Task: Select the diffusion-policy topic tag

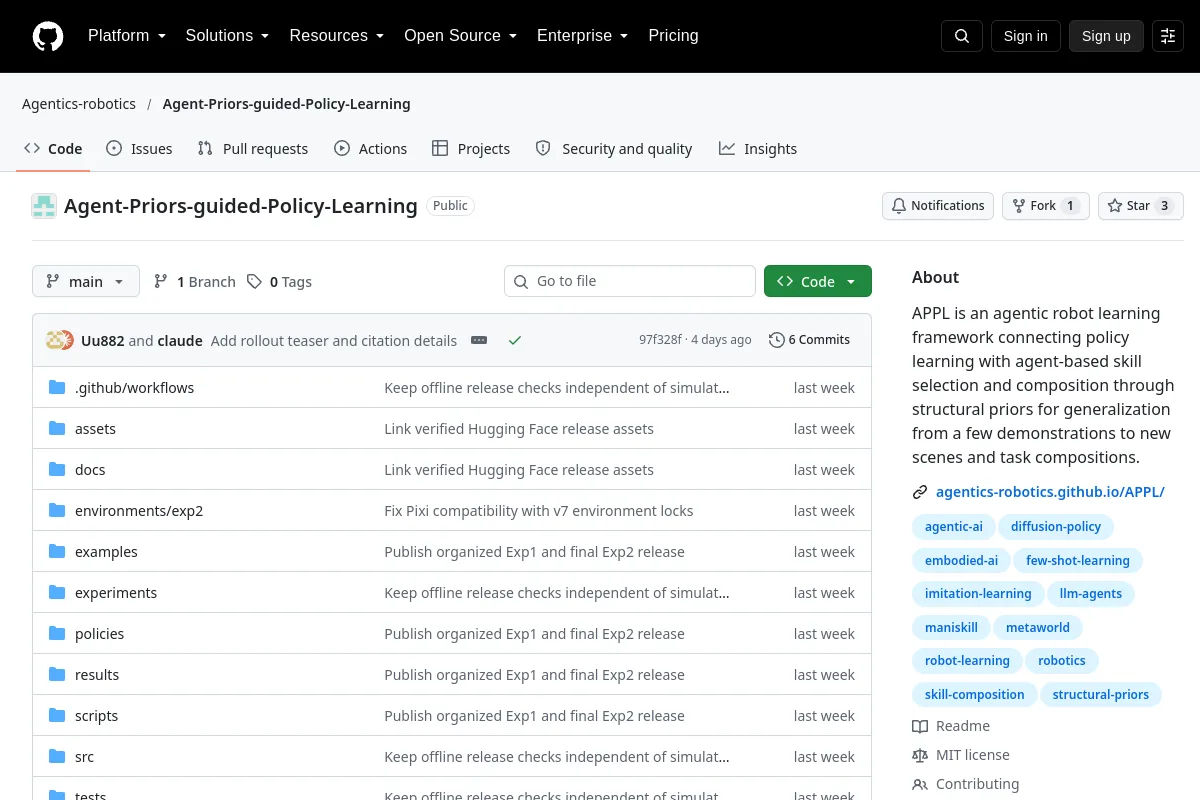Action: 1056,527
